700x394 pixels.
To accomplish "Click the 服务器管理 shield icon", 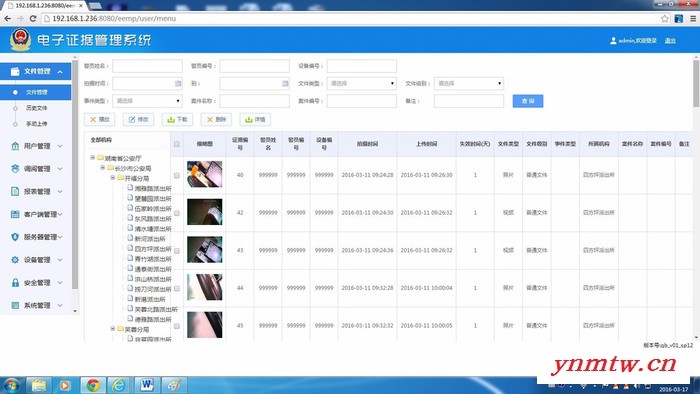I will [x=15, y=237].
